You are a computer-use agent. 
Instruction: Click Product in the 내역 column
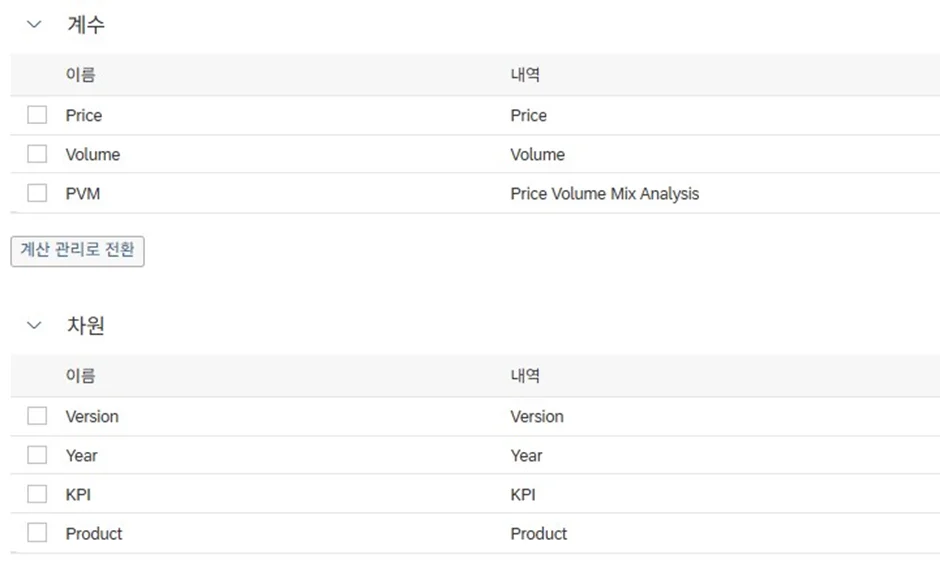(x=539, y=534)
